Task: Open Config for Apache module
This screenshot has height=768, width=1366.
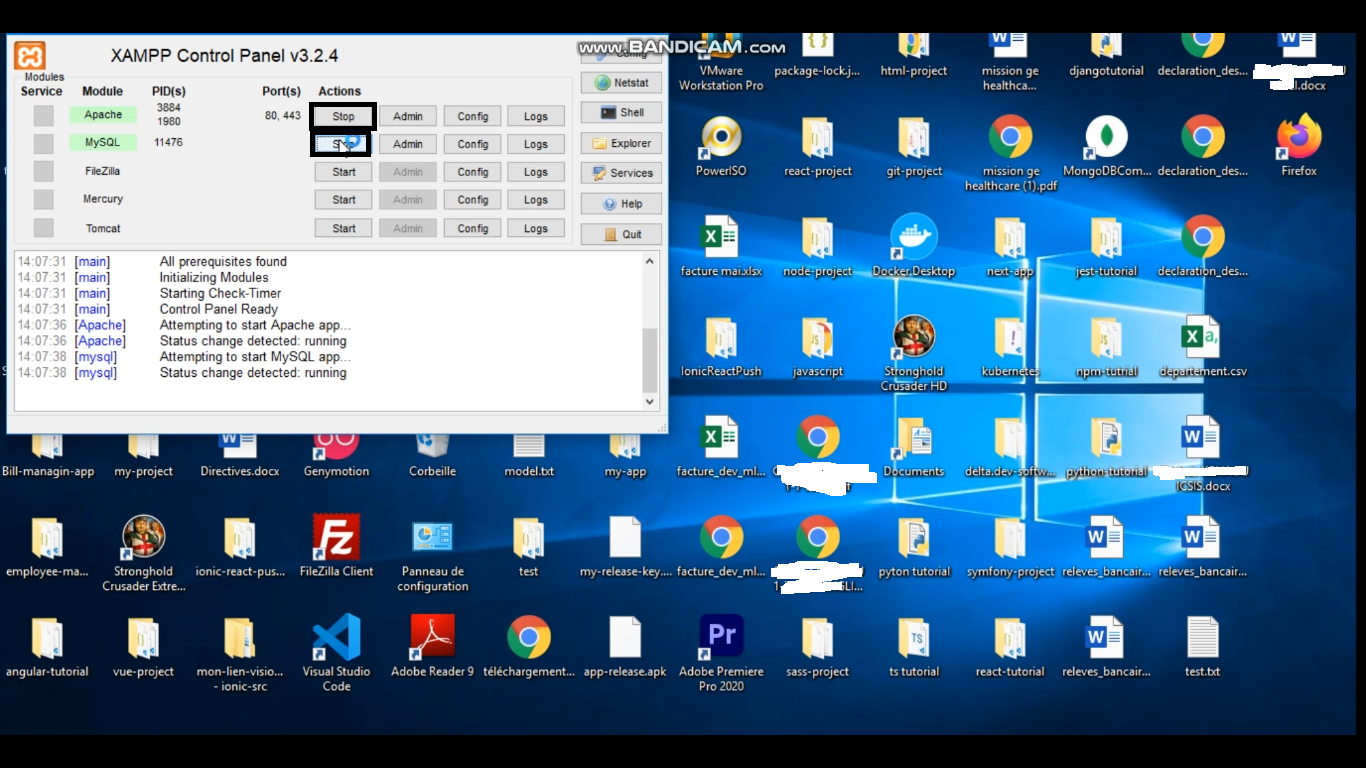Action: click(x=473, y=116)
